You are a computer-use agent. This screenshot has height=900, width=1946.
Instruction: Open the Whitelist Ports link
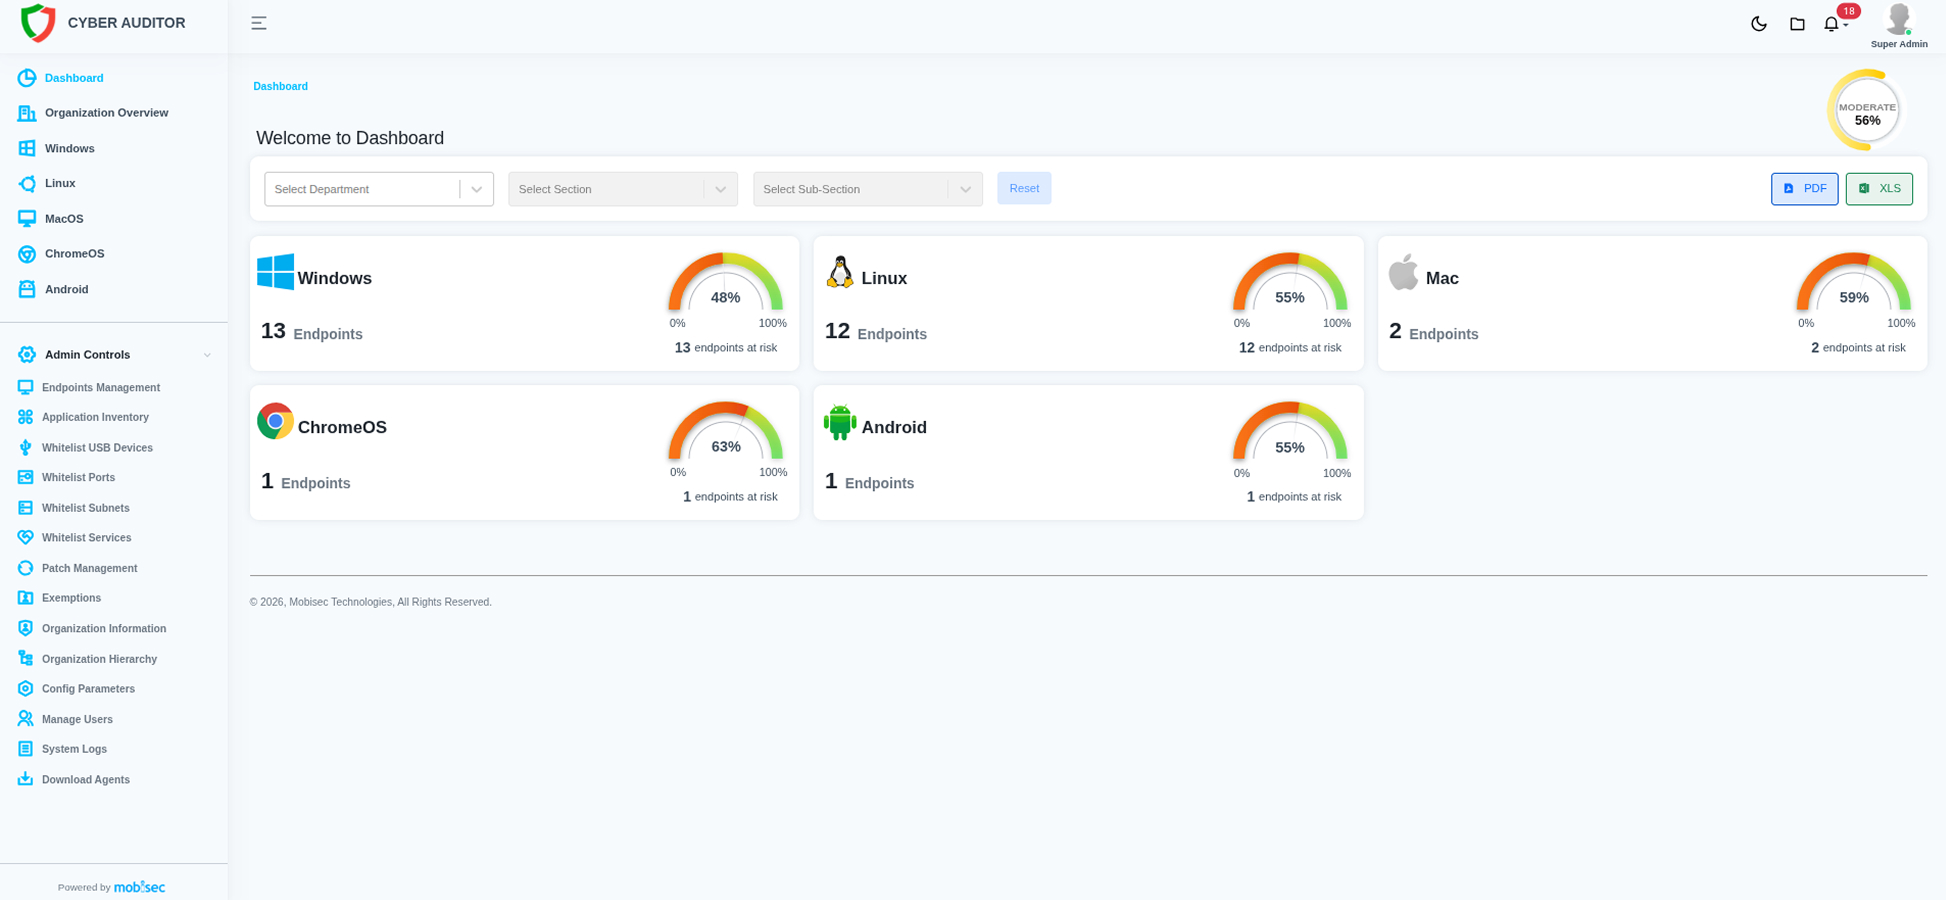click(78, 478)
